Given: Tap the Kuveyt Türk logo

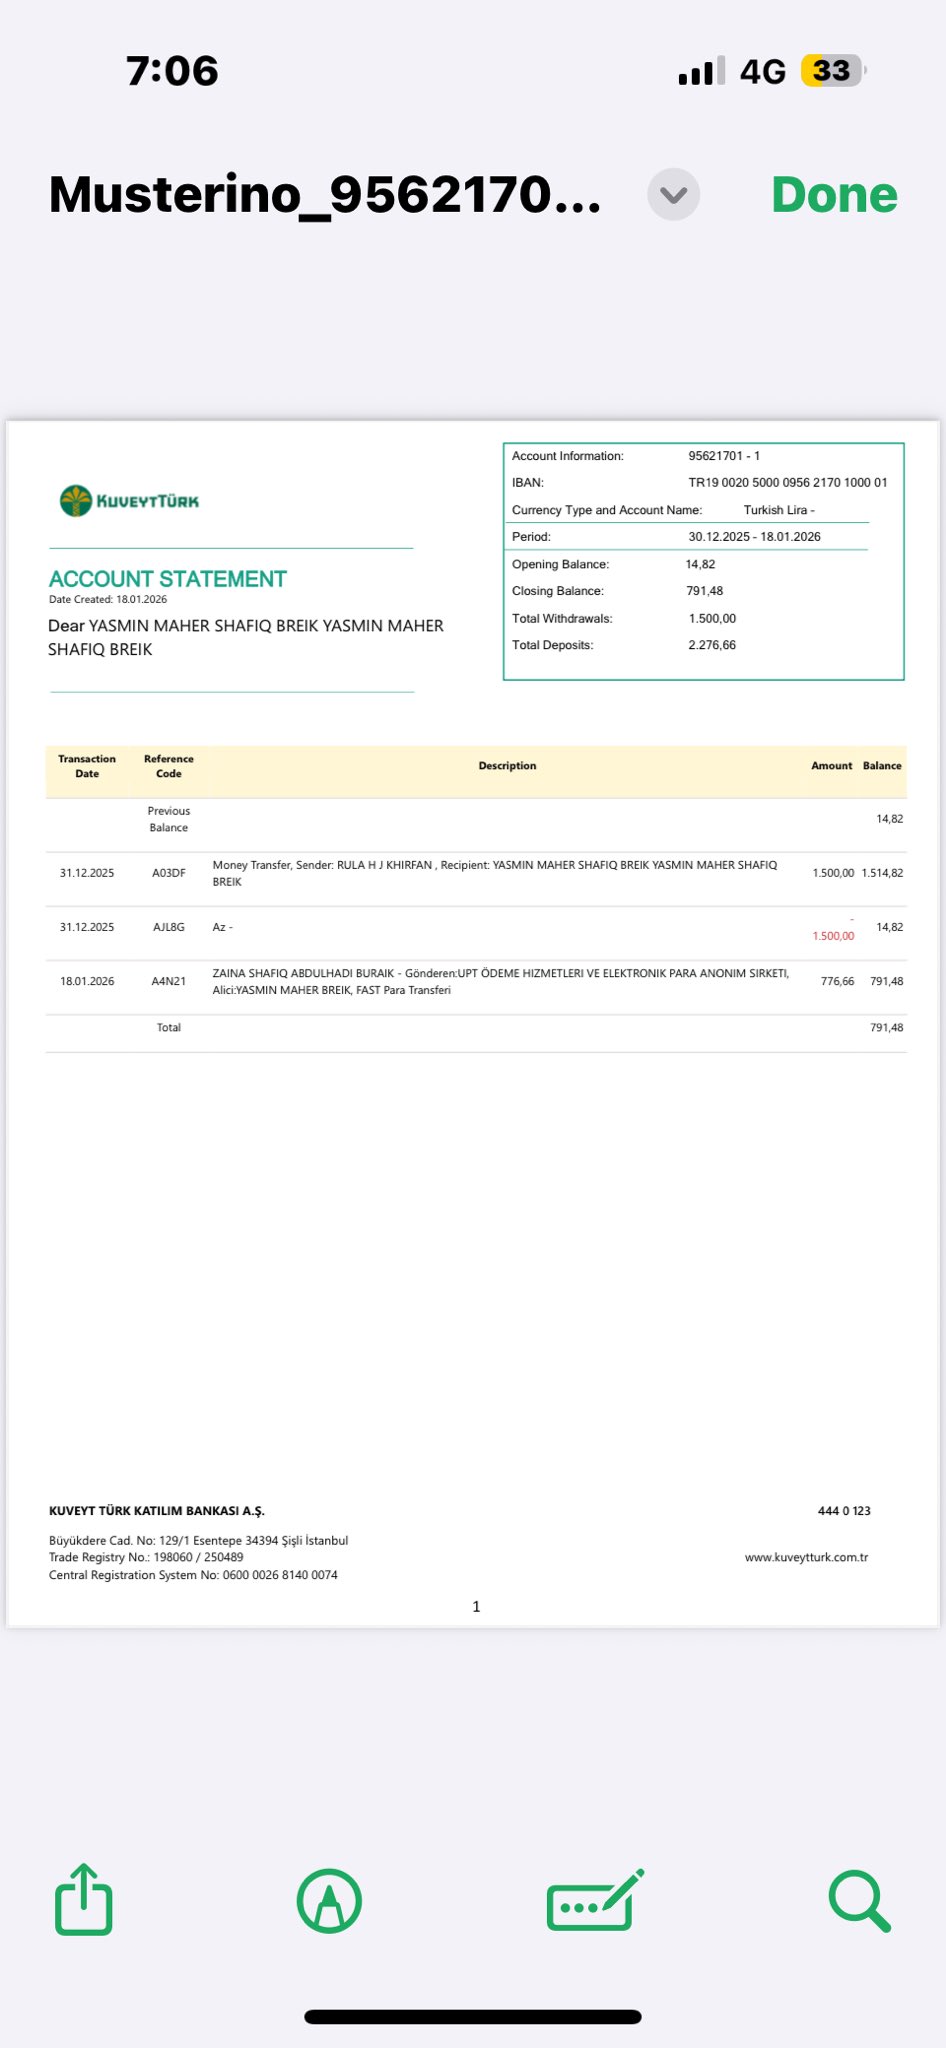Looking at the screenshot, I should (x=129, y=501).
